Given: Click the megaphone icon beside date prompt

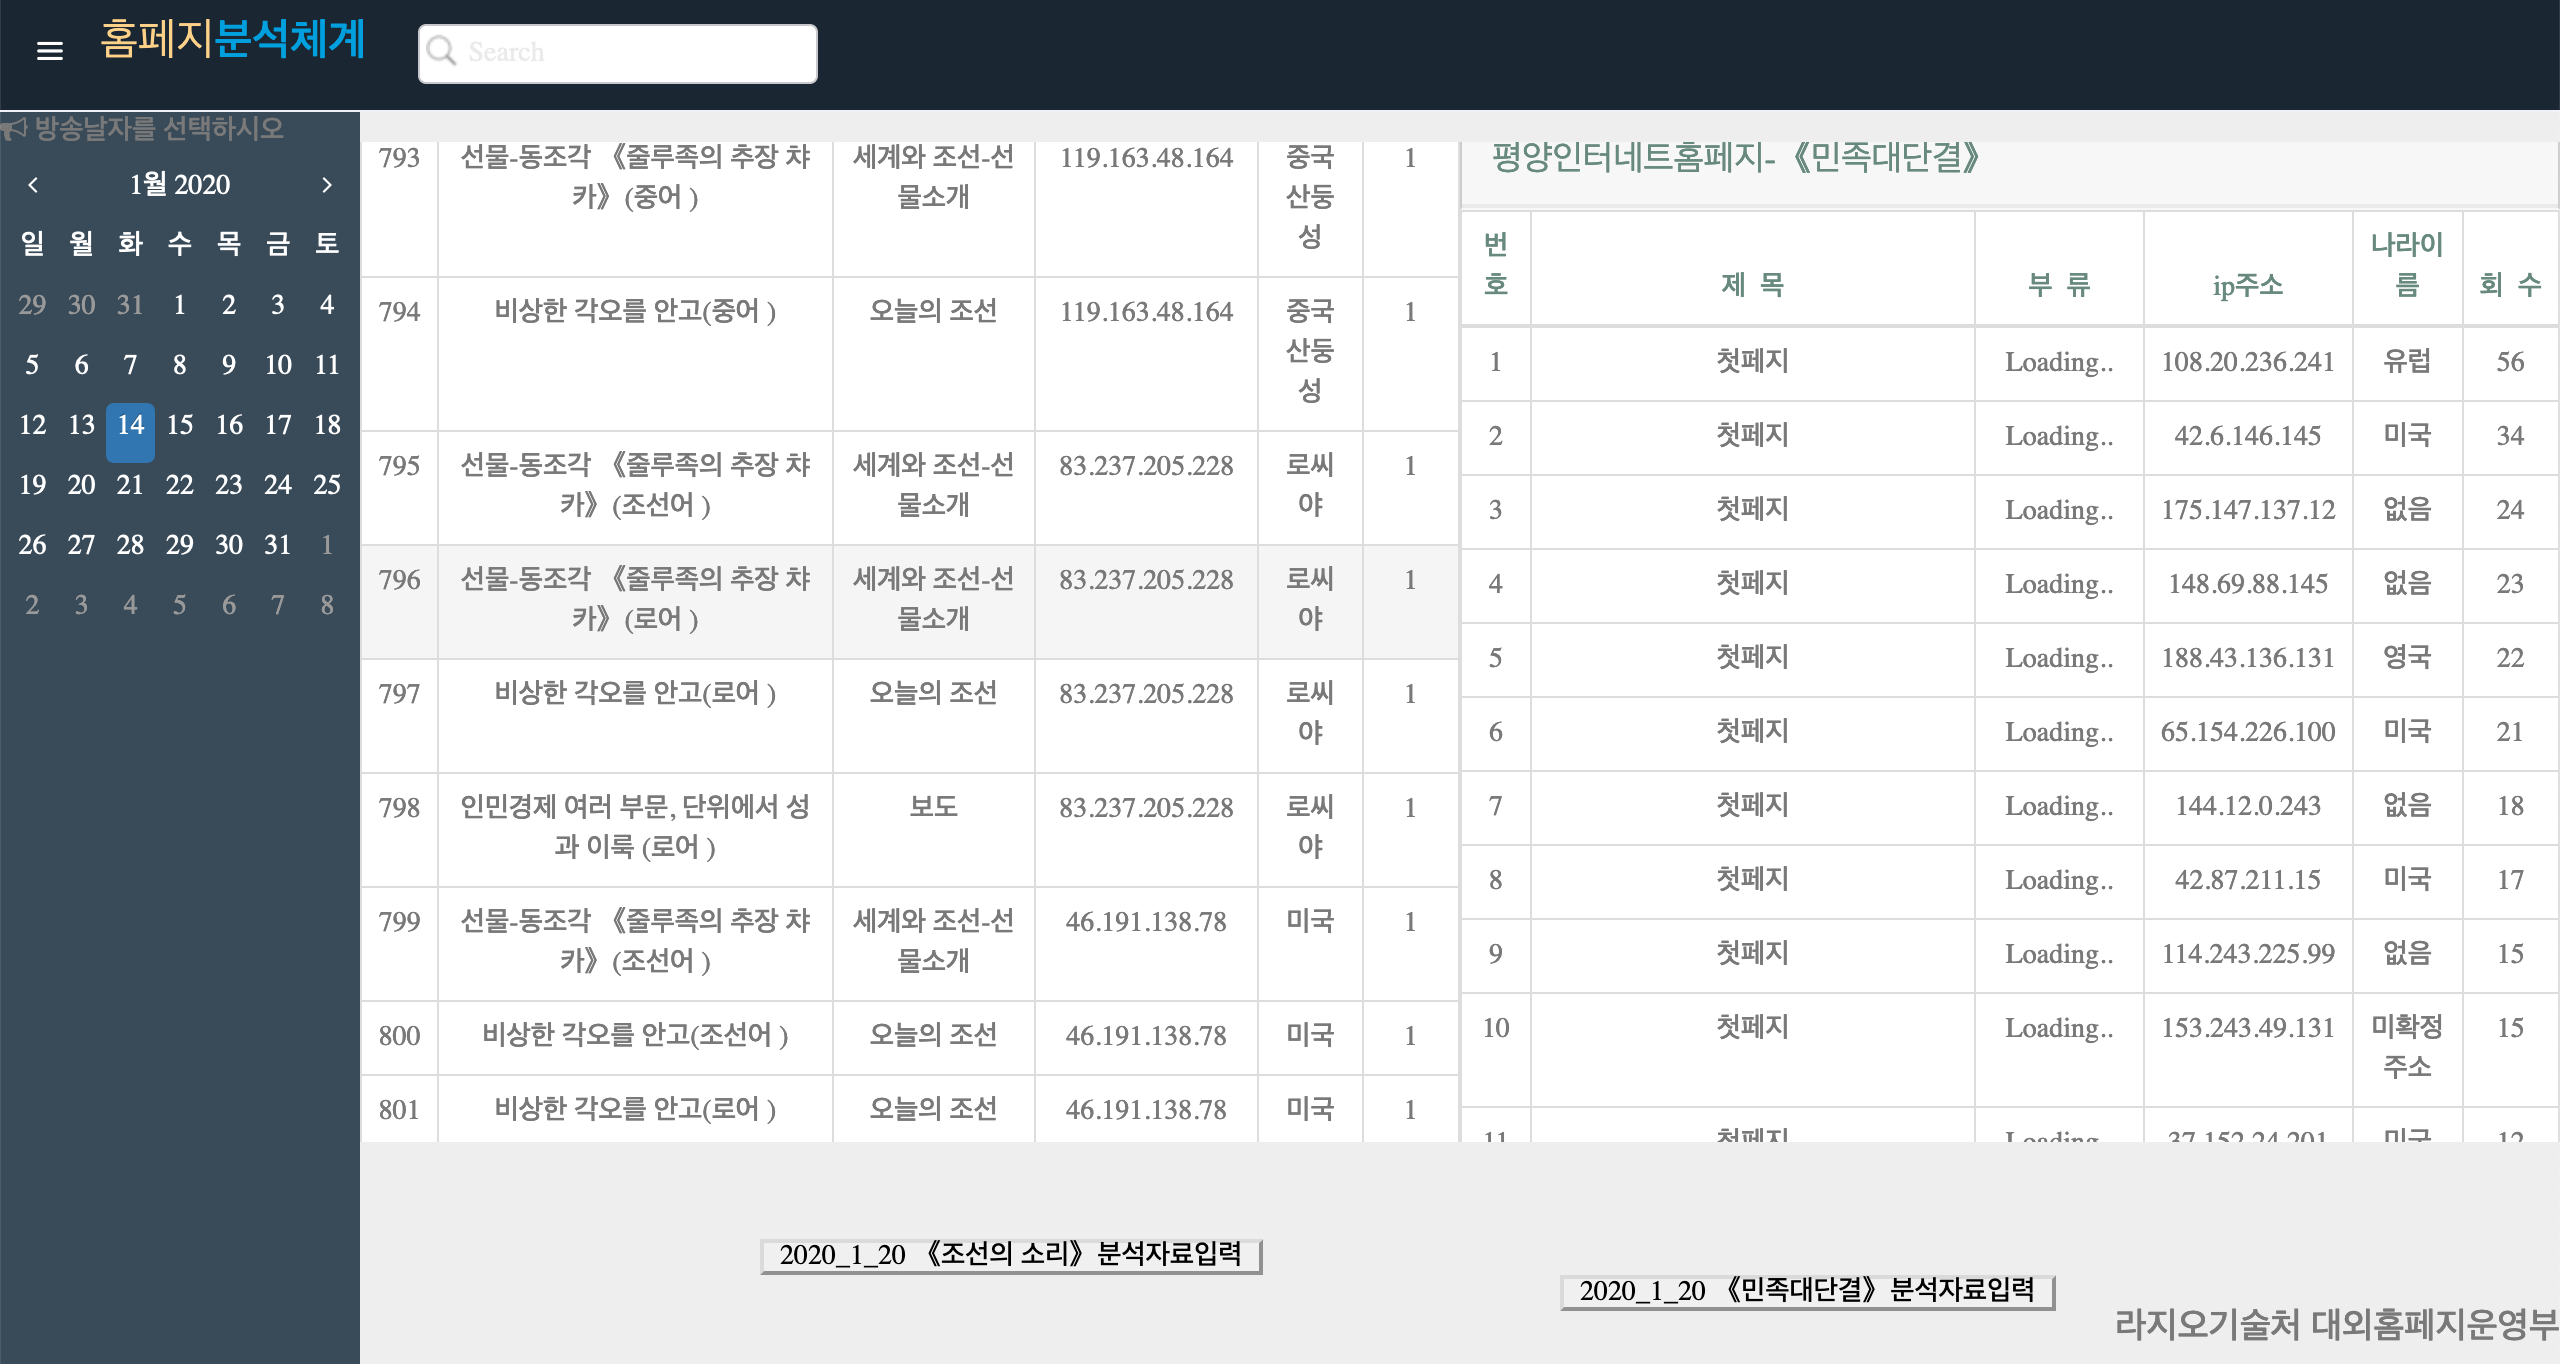Looking at the screenshot, I should (14, 128).
